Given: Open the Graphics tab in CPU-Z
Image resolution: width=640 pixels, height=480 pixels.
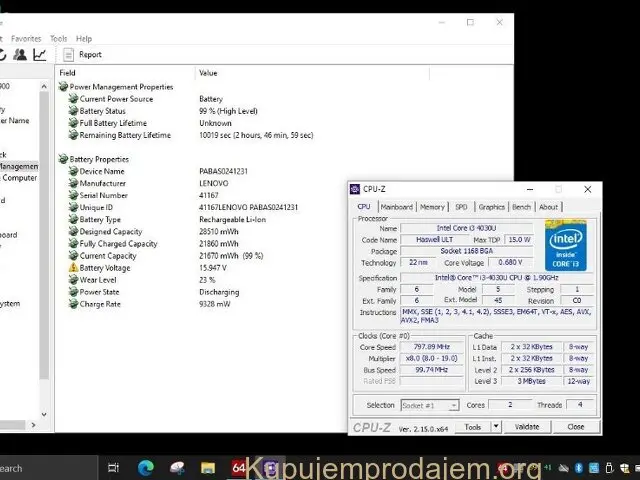Looking at the screenshot, I should coord(491,207).
